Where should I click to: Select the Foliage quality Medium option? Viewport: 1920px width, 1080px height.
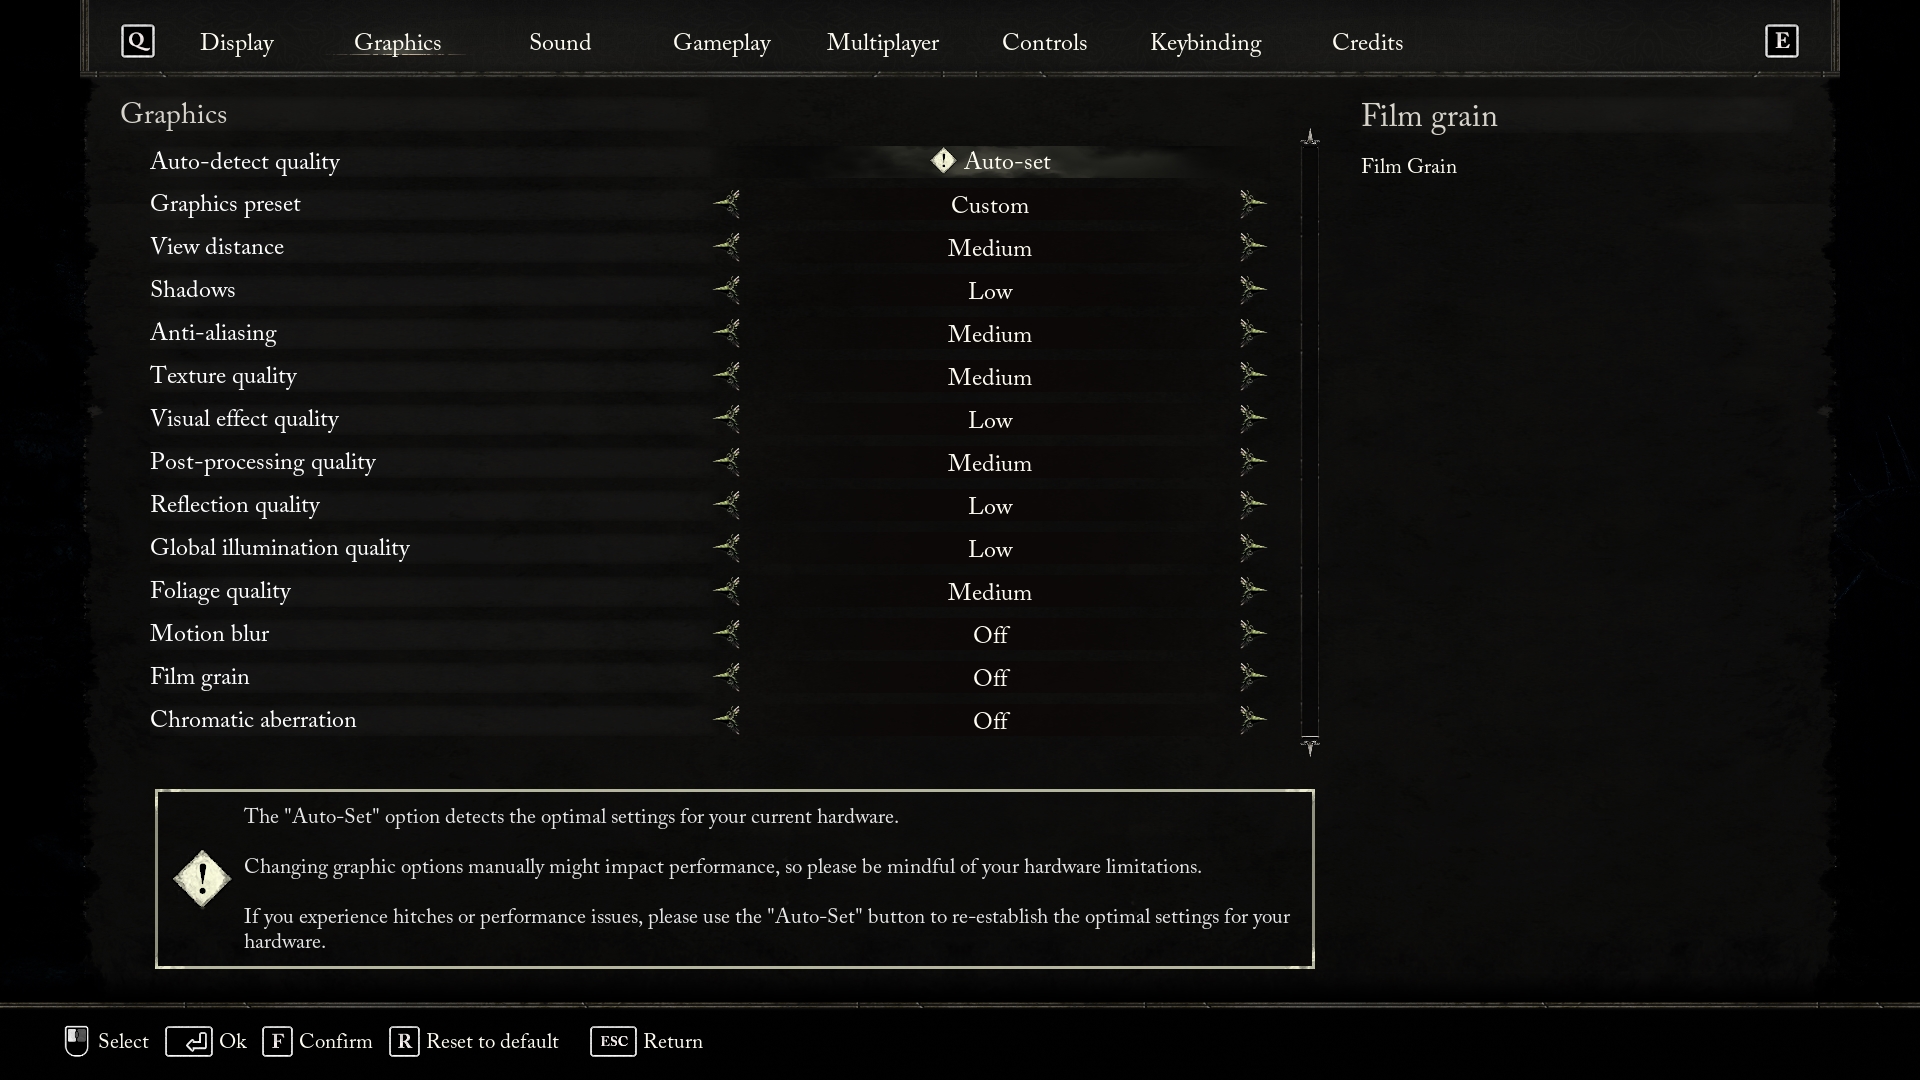coord(989,591)
